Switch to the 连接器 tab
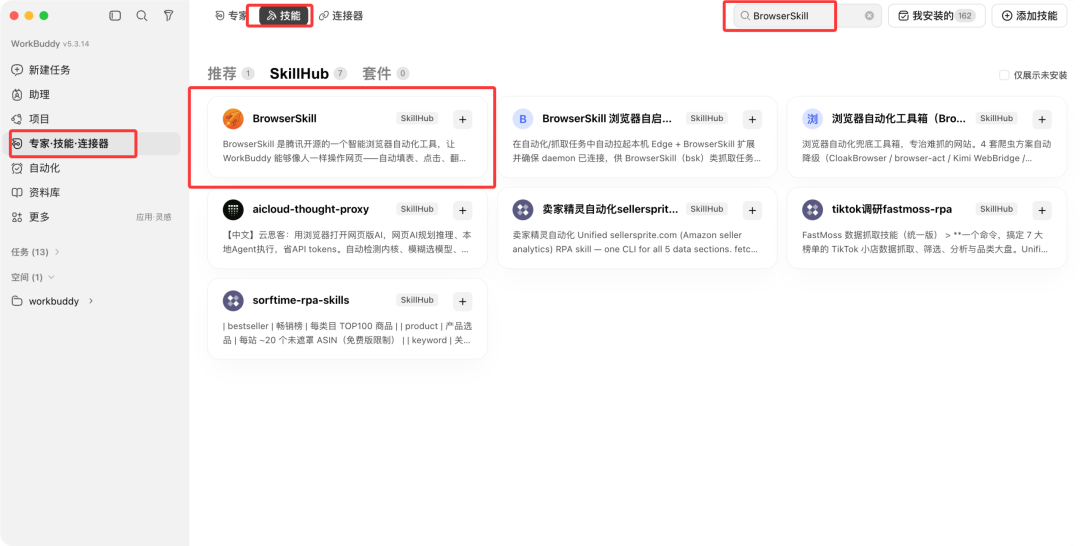 pyautogui.click(x=341, y=16)
